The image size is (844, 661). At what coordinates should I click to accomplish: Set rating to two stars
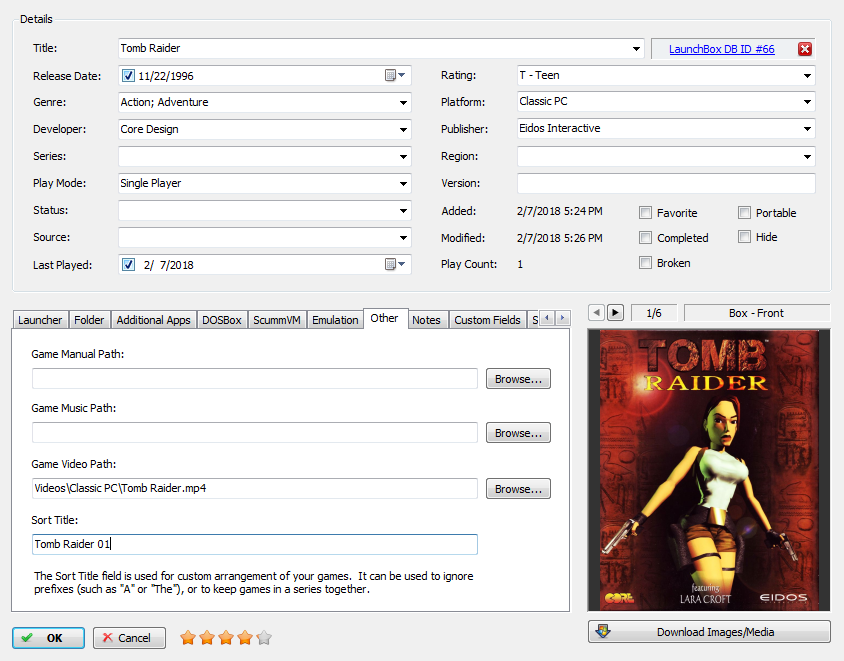click(x=207, y=638)
